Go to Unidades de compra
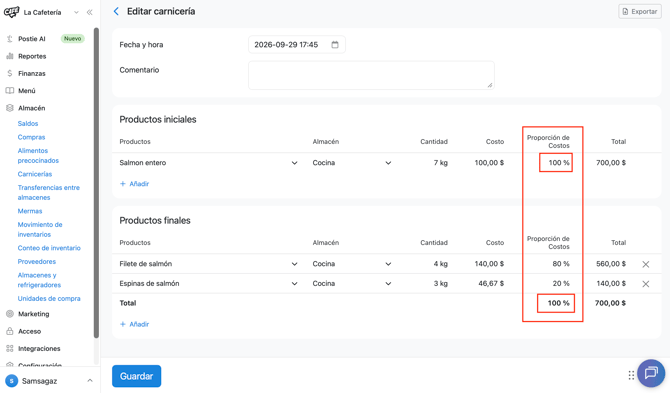The height and width of the screenshot is (393, 670). 49,299
